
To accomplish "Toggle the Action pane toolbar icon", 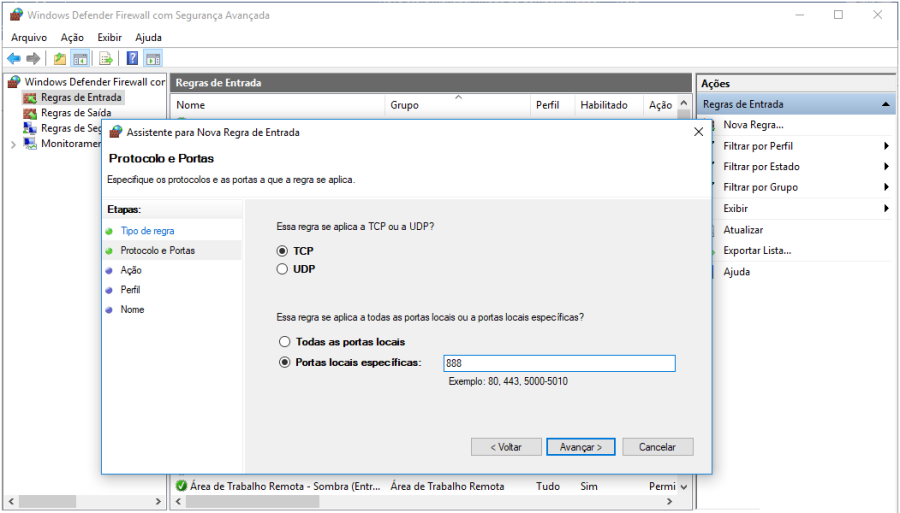I will tap(153, 59).
